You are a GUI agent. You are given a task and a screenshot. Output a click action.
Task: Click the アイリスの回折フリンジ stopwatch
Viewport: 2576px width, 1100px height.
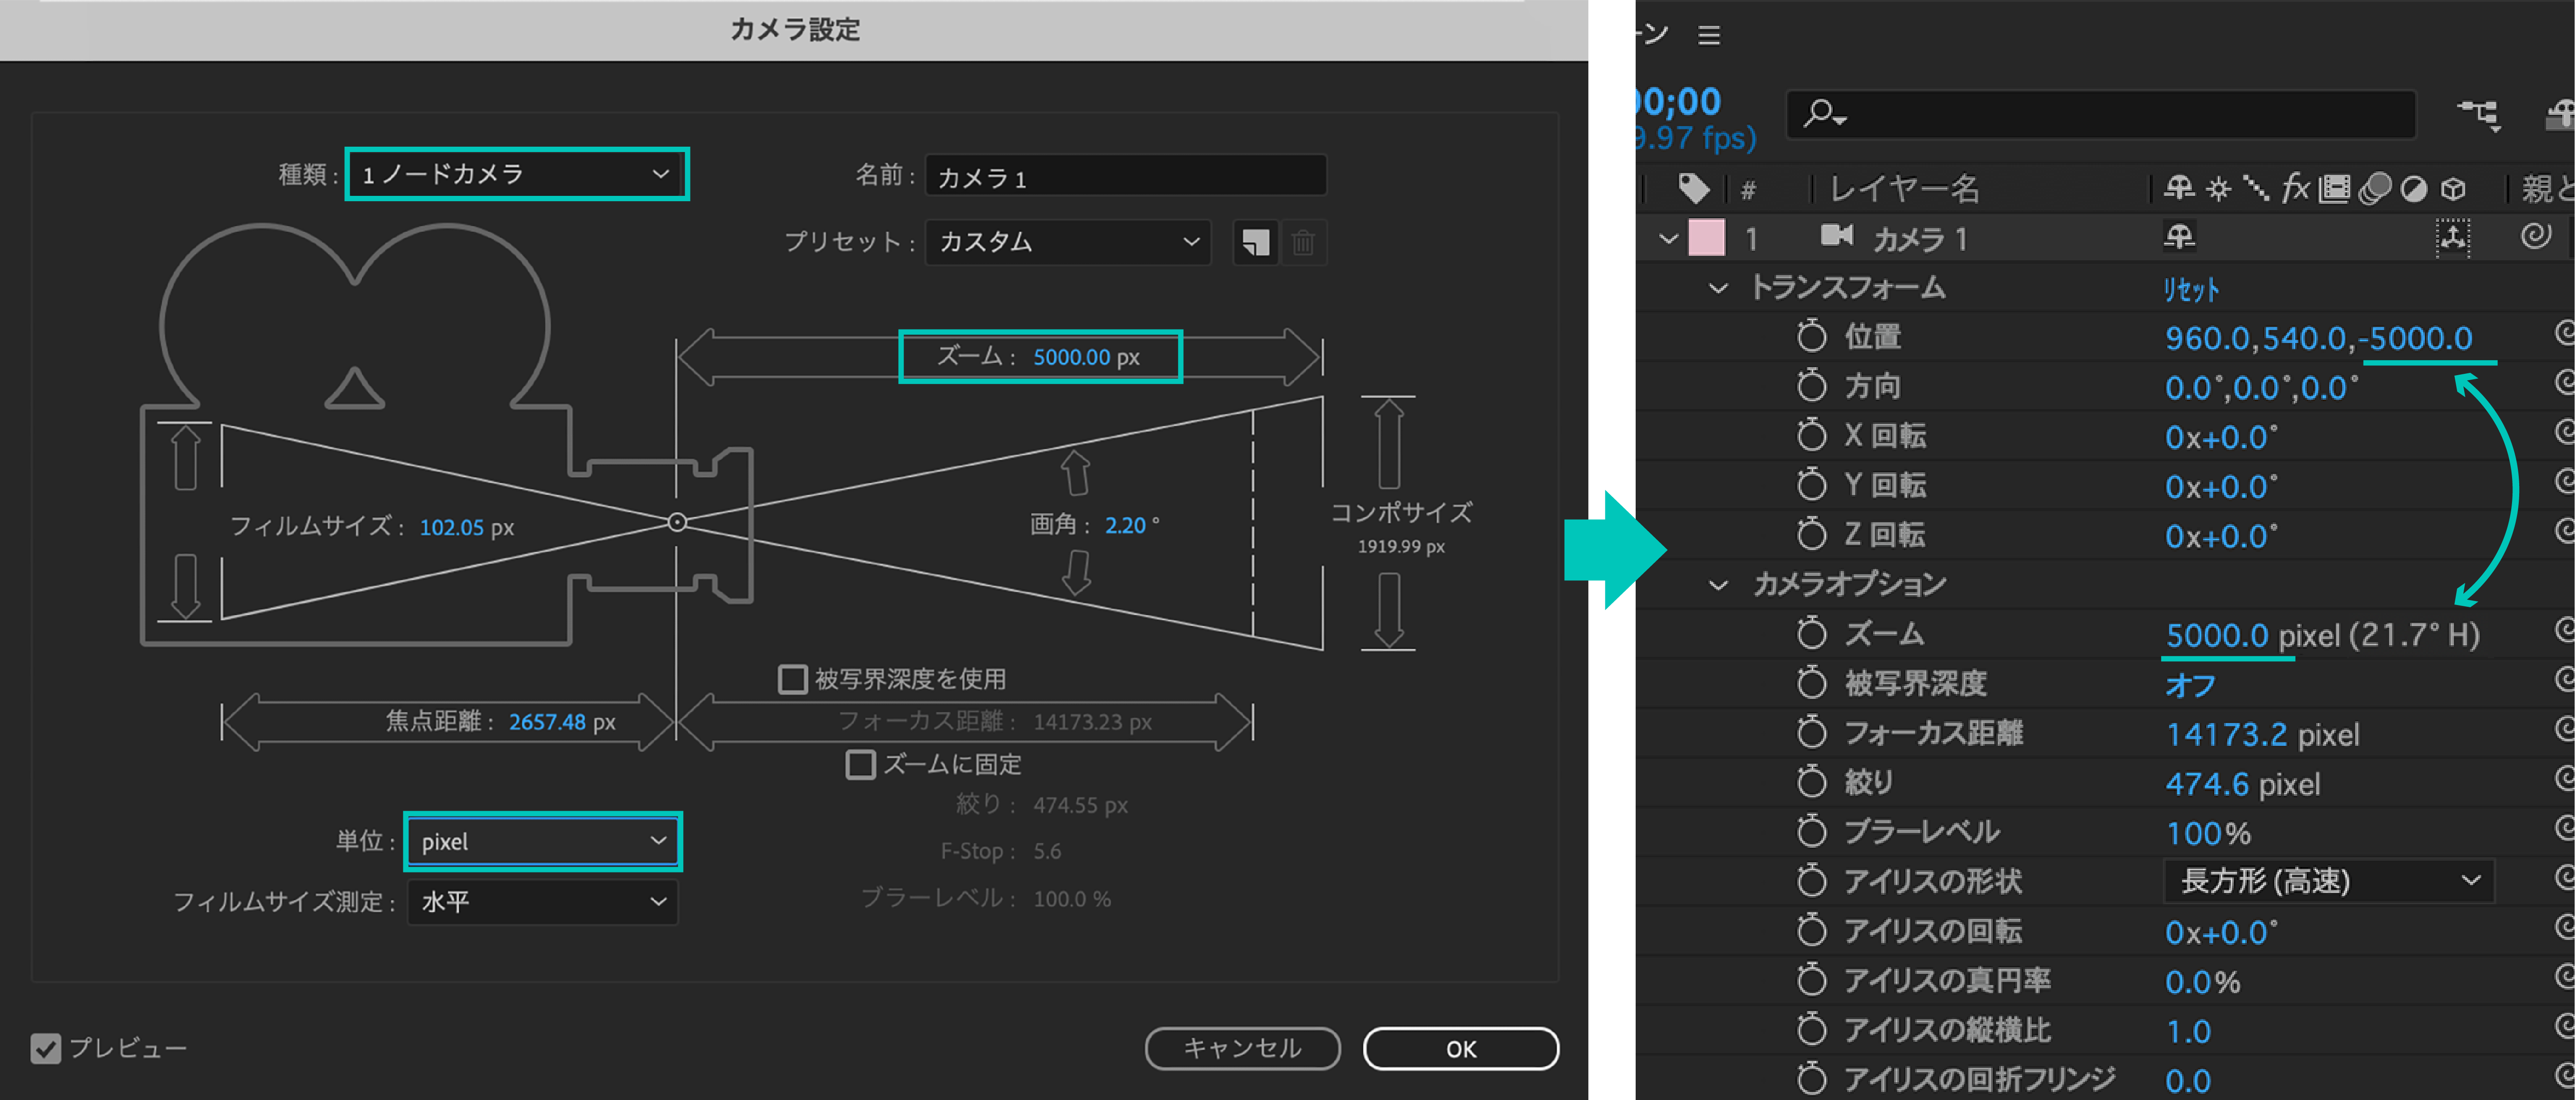[x=1811, y=1079]
